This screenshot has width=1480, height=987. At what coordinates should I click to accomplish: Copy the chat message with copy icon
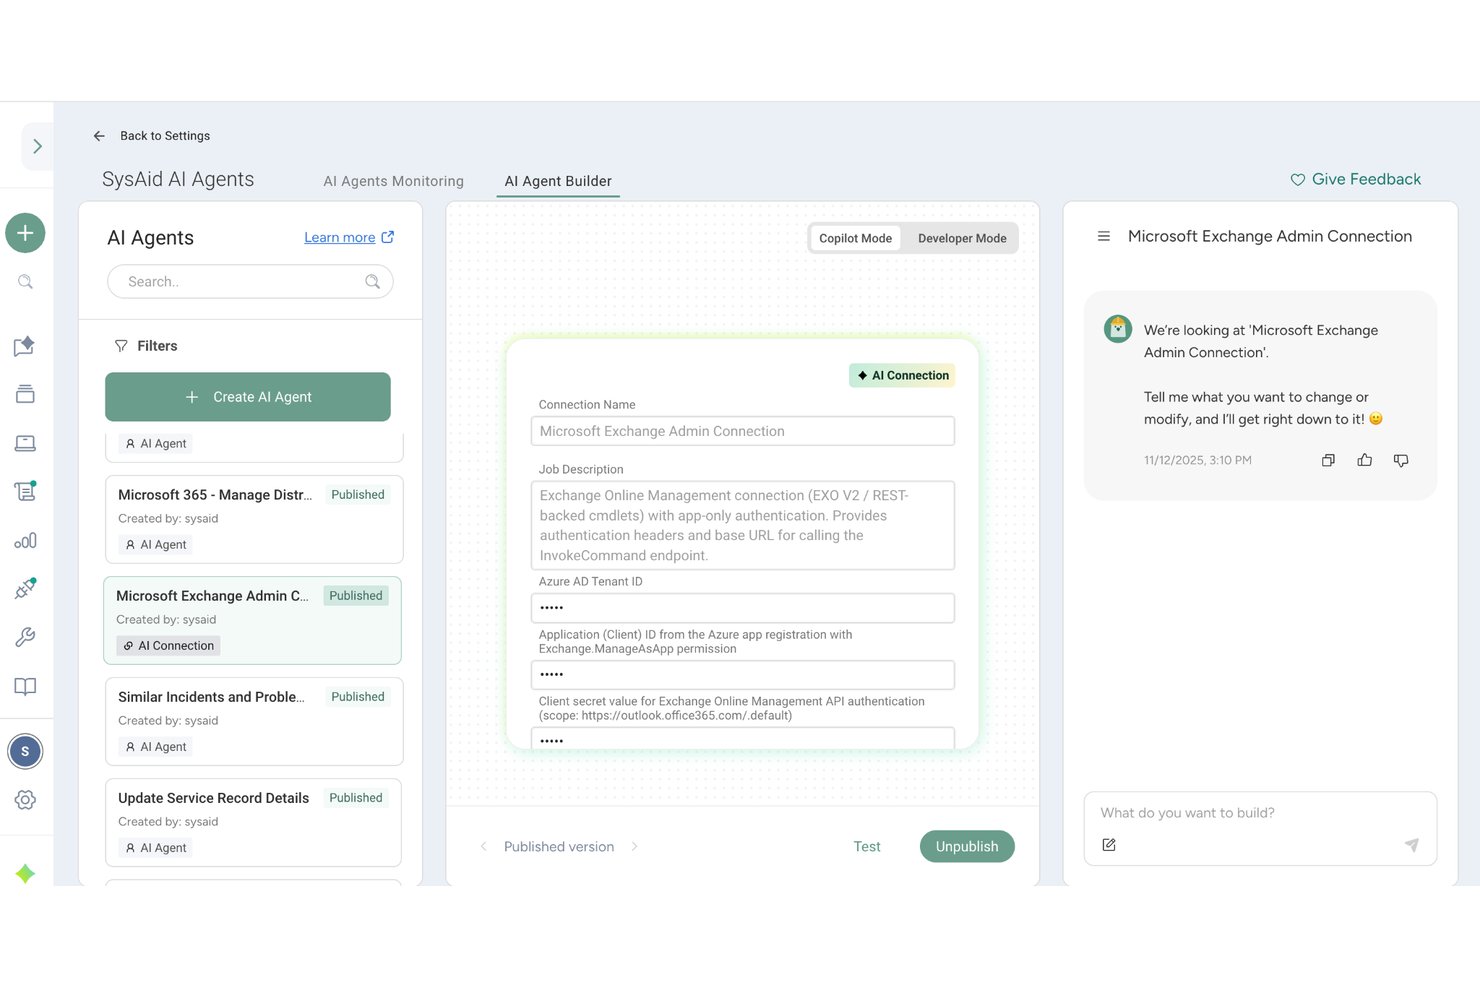[x=1328, y=460]
